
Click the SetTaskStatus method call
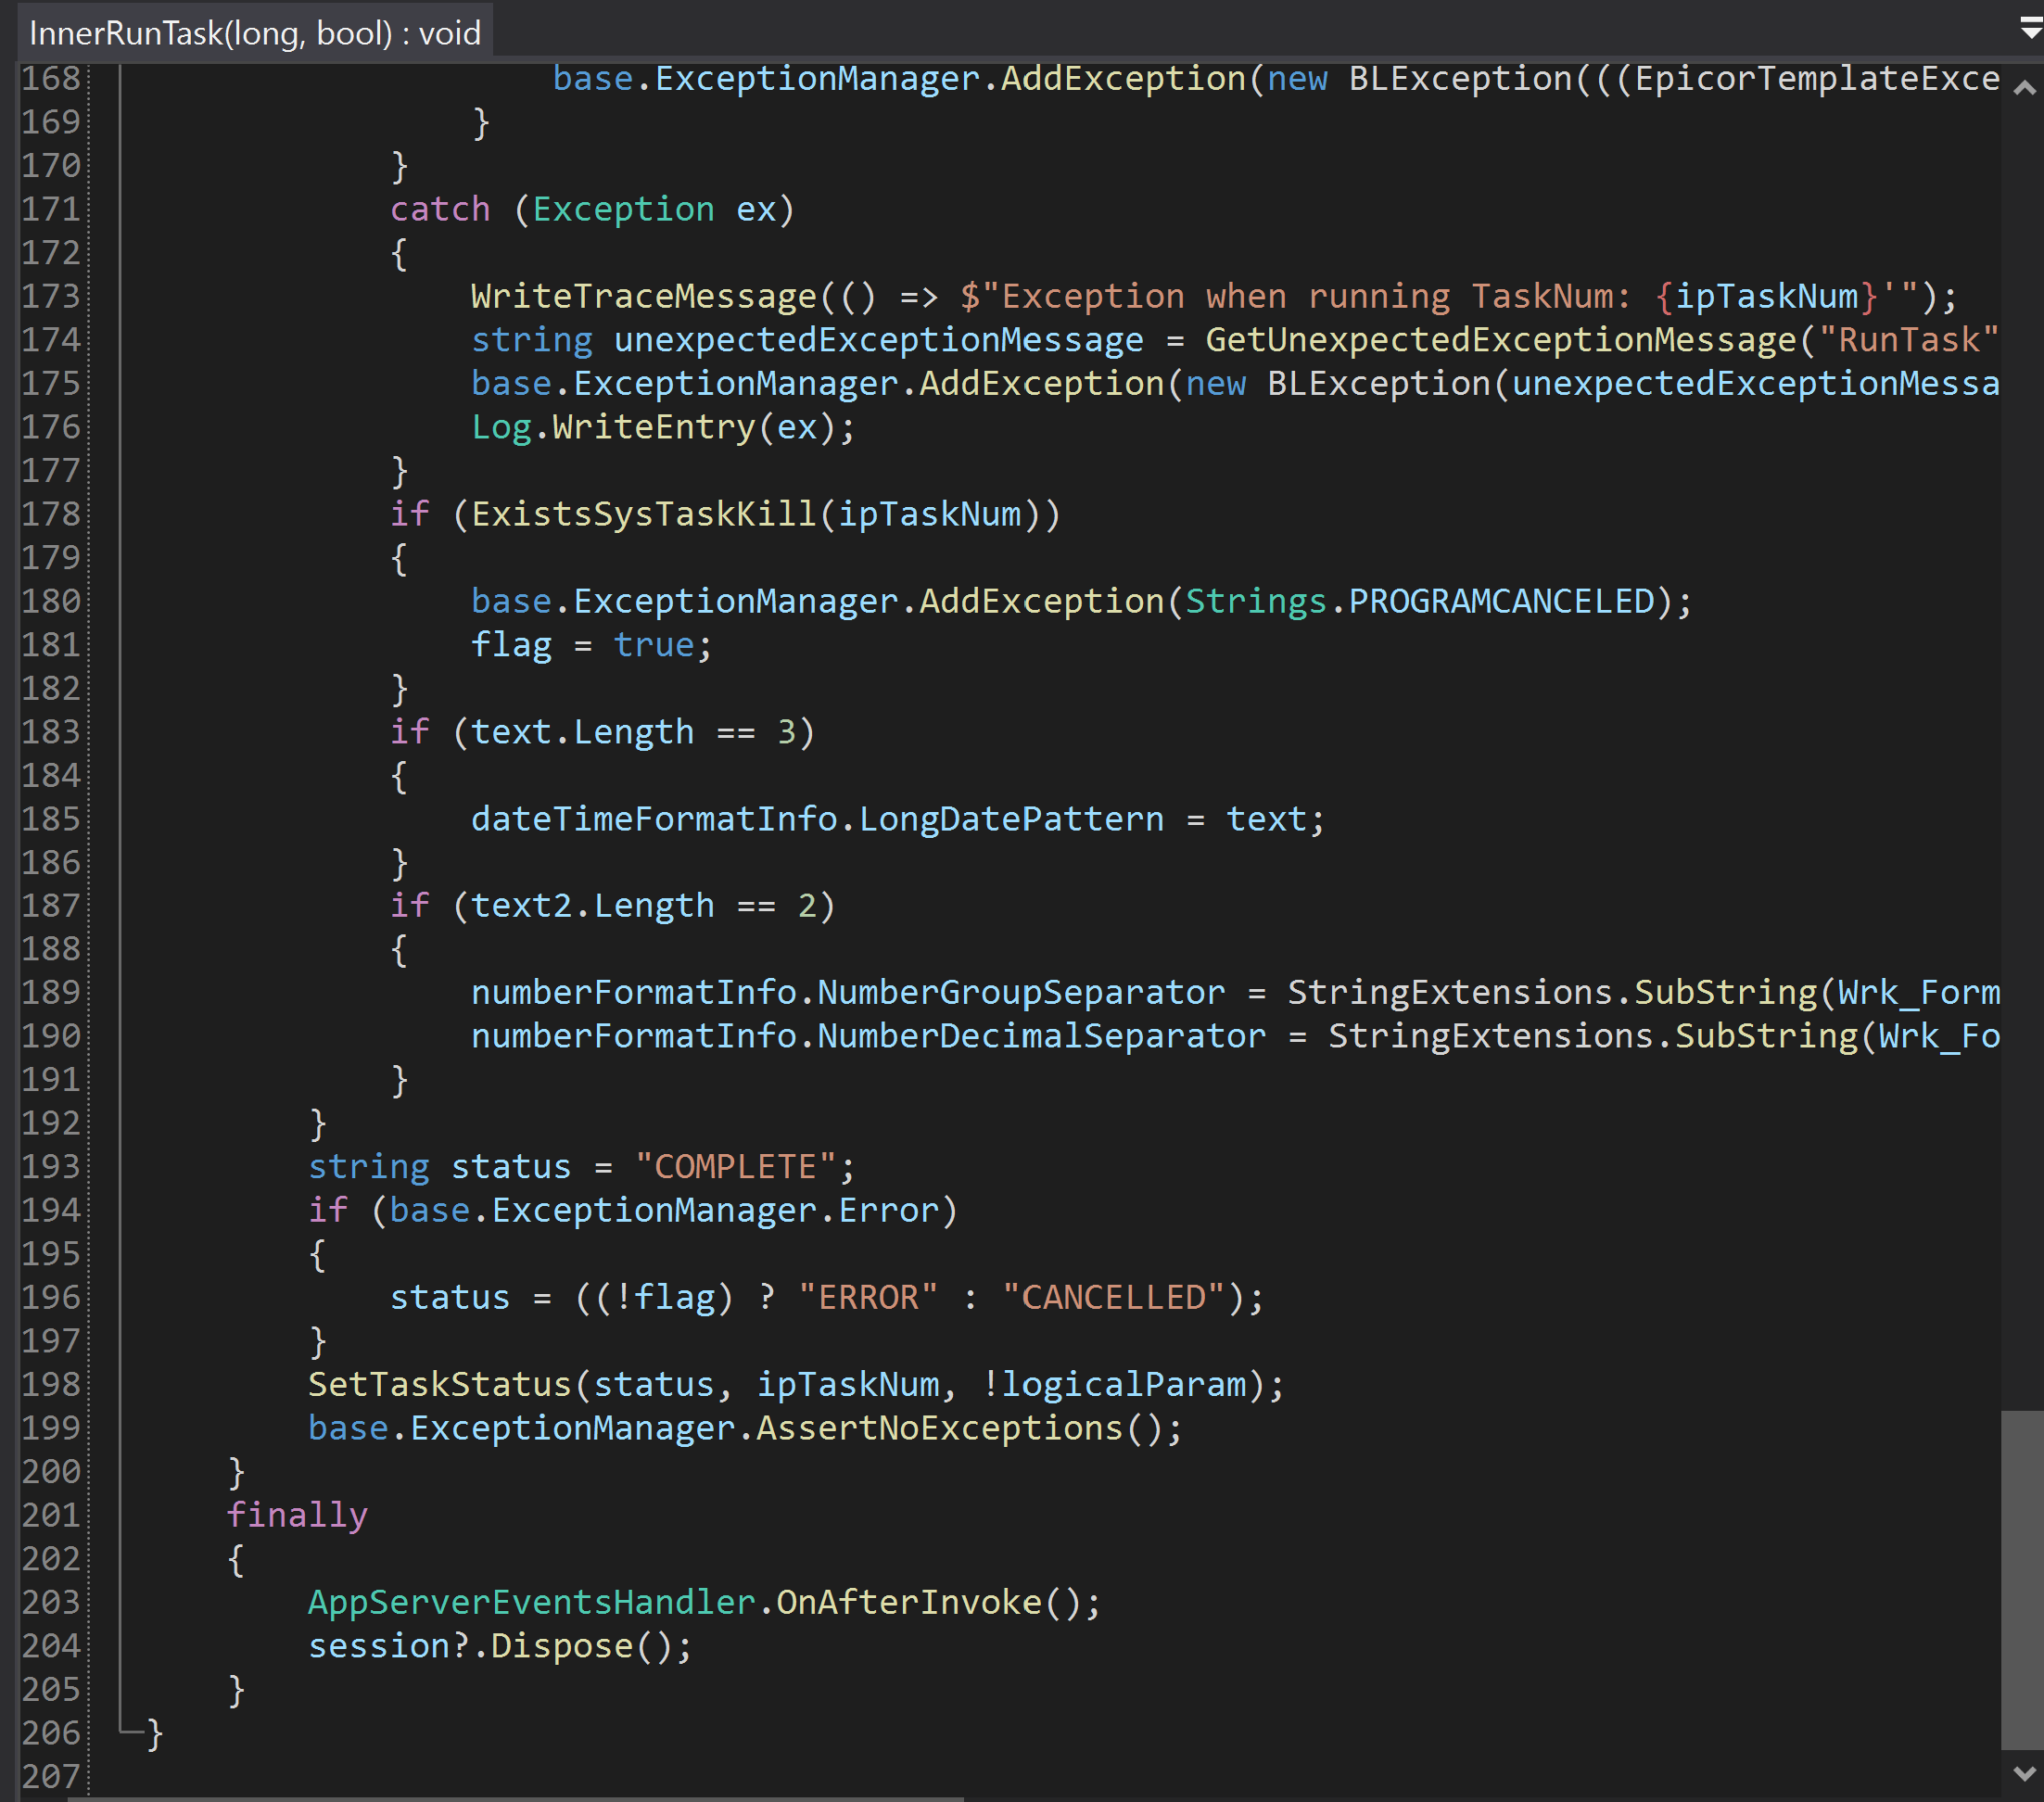click(x=439, y=1384)
